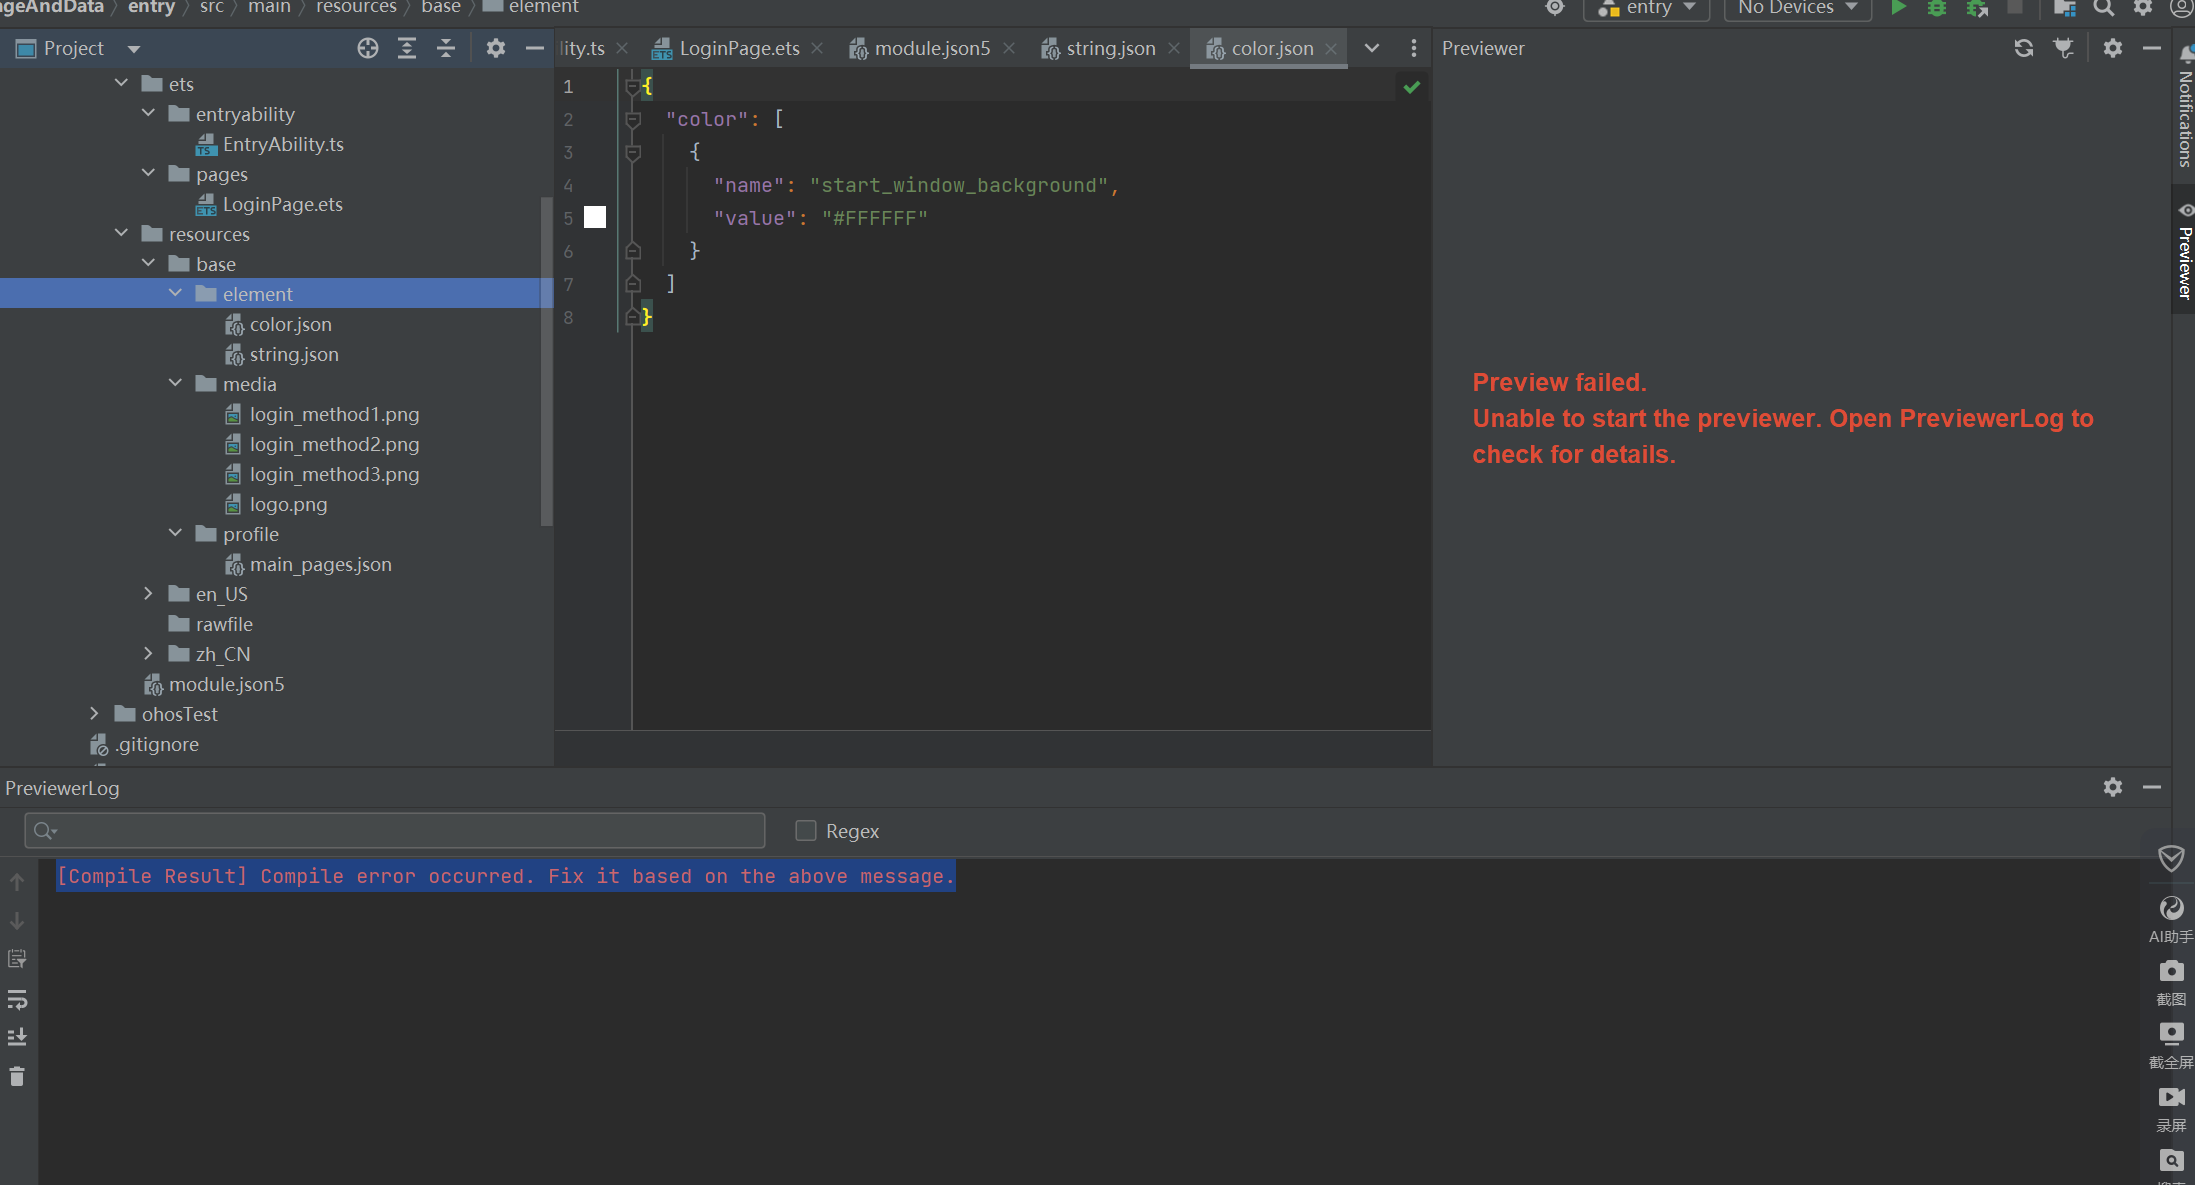Open Previewer settings gear
Screen dimensions: 2195x1185
(x=2113, y=48)
